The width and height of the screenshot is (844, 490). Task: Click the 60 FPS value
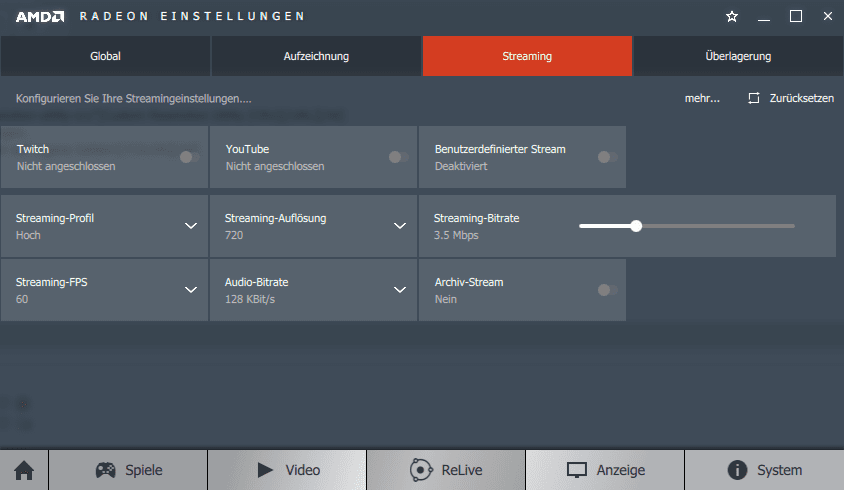(x=22, y=299)
